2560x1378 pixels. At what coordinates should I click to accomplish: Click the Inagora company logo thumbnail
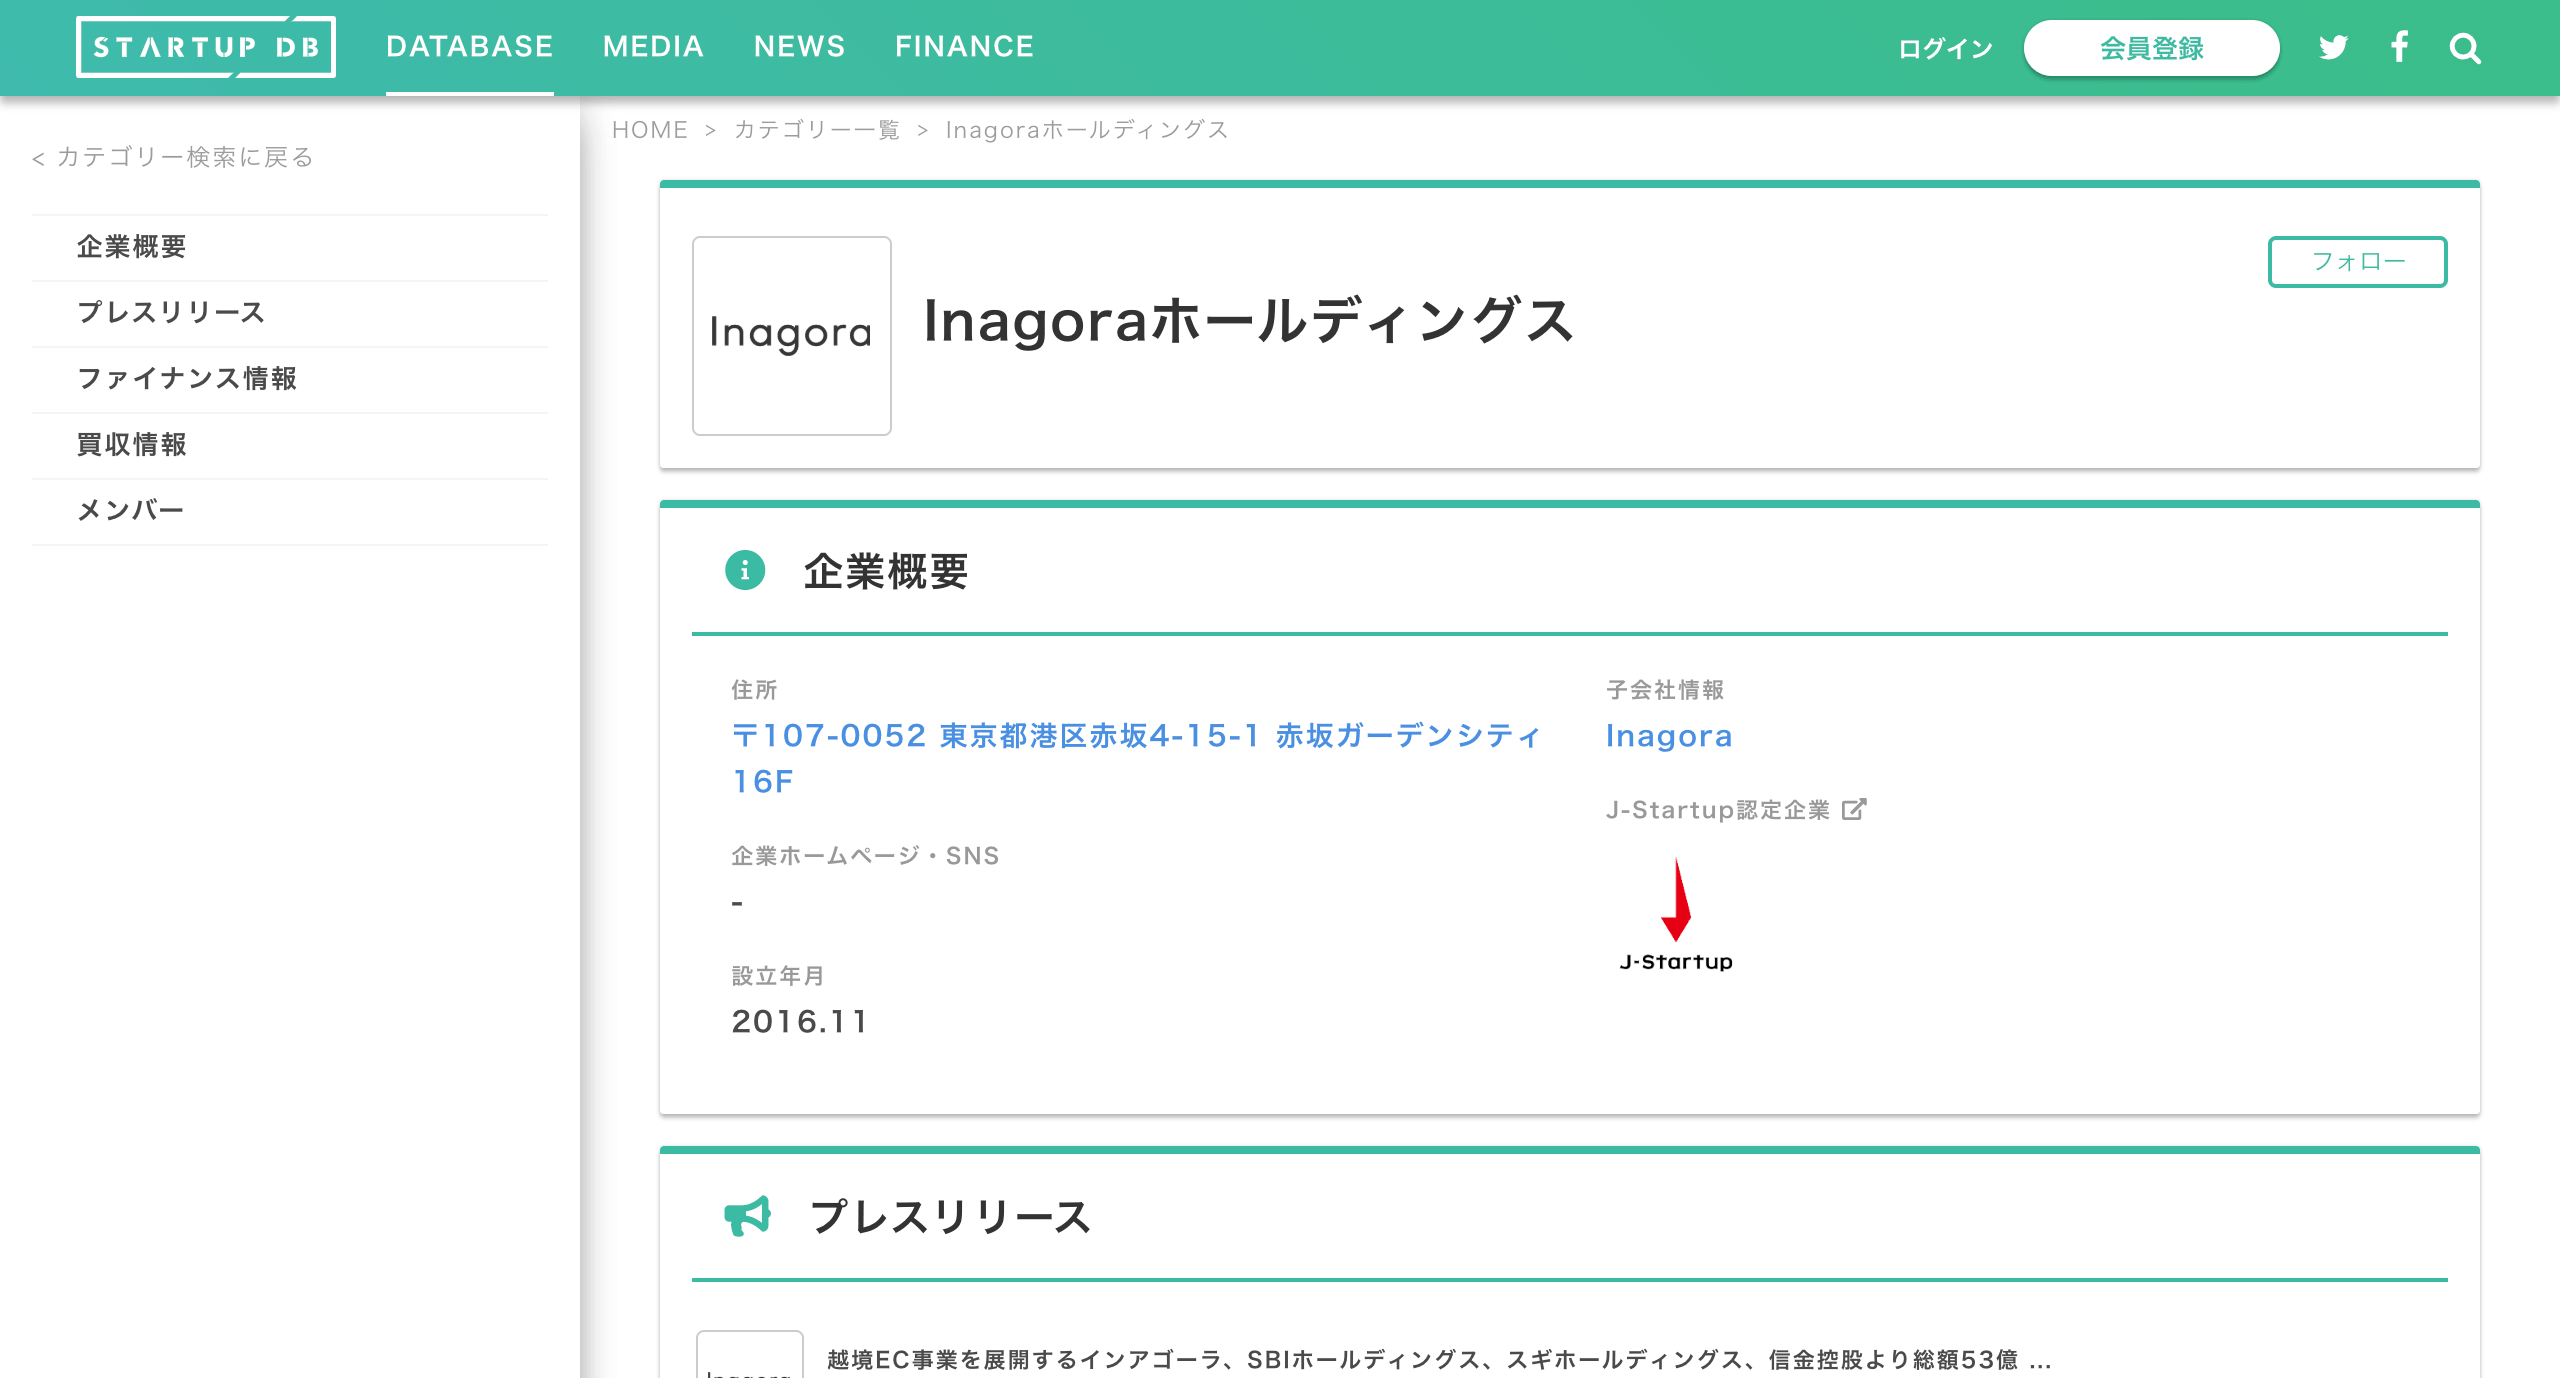coord(791,335)
